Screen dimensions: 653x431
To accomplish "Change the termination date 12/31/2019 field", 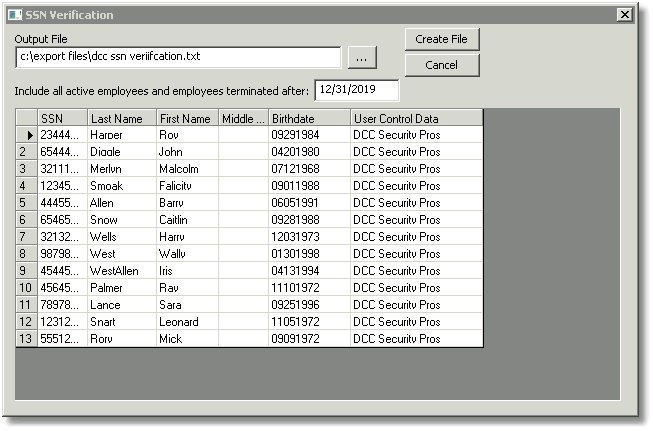I will pyautogui.click(x=356, y=90).
